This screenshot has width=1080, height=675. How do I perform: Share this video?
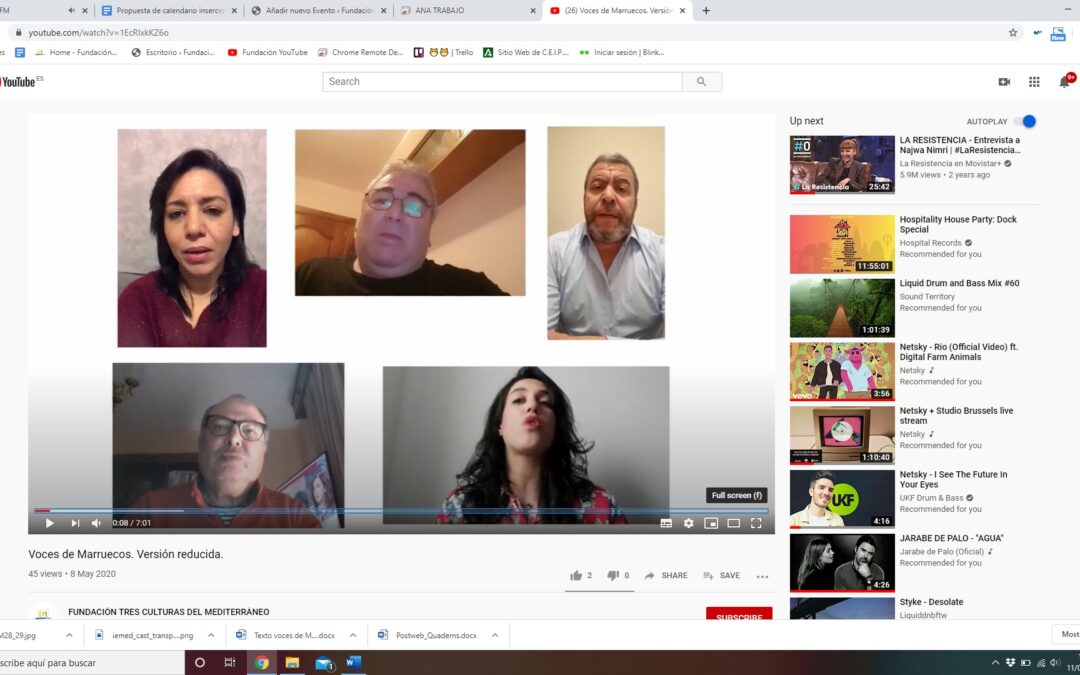coord(666,576)
